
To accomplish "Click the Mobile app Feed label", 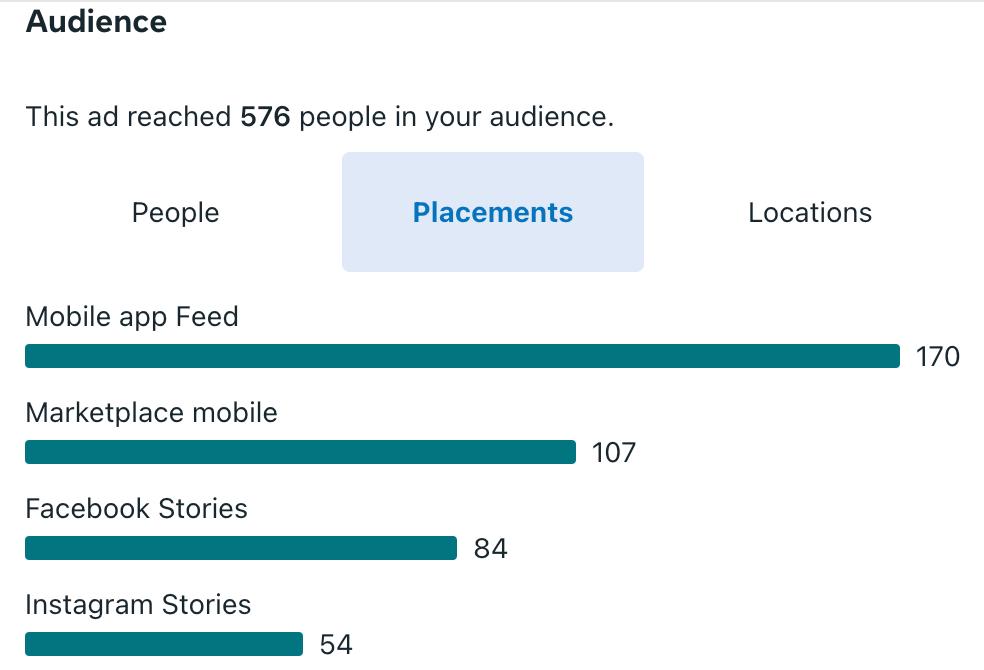I will [132, 317].
